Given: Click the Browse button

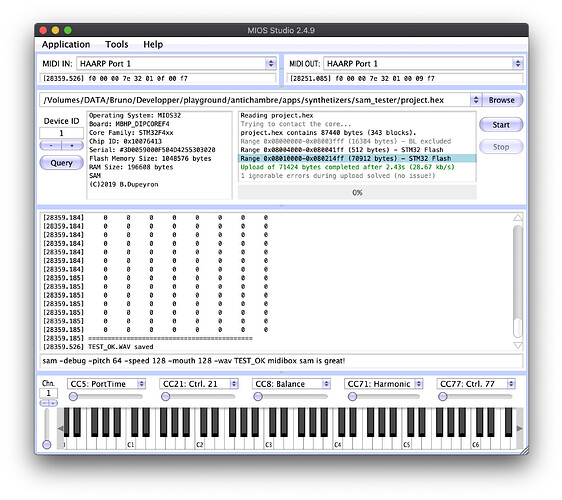Looking at the screenshot, I should coord(501,100).
